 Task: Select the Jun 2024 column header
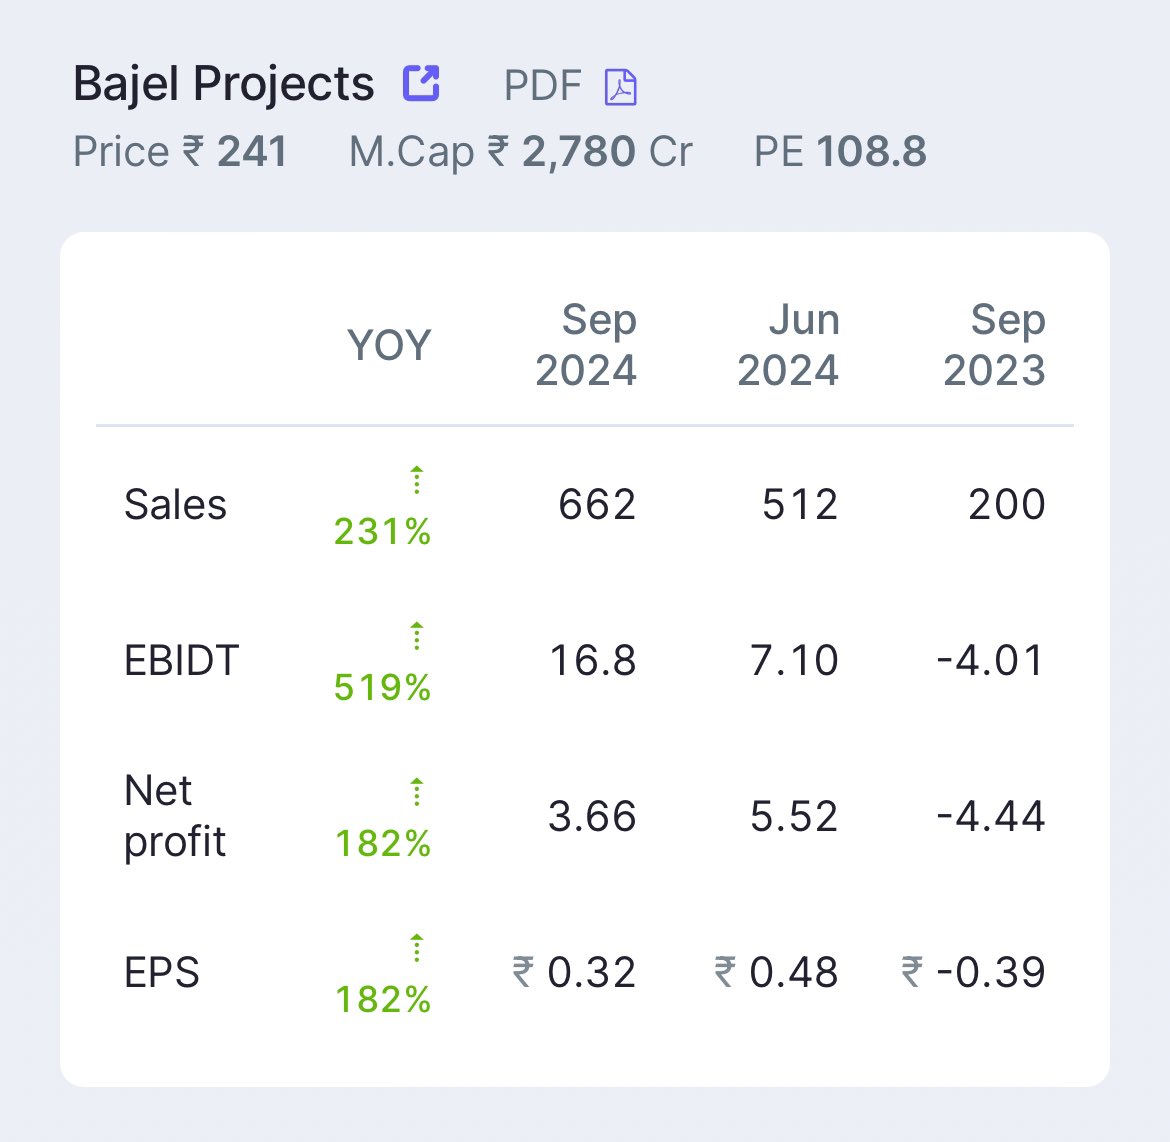(788, 345)
